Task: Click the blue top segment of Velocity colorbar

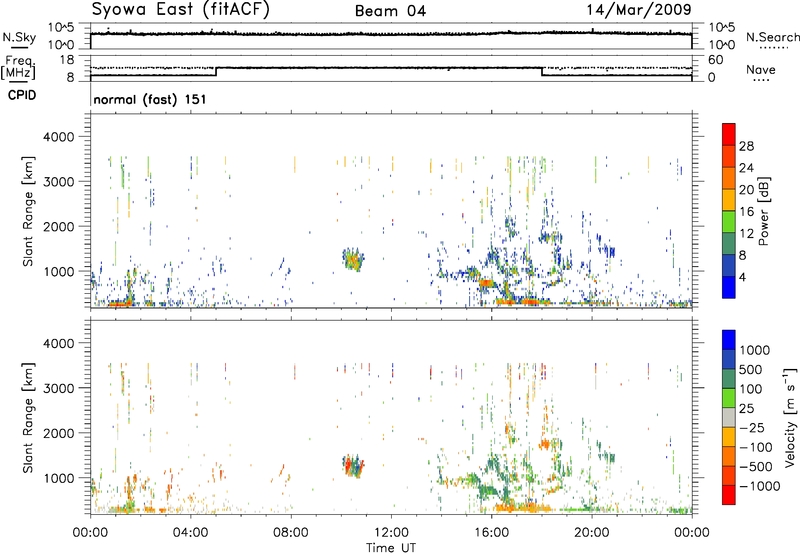Action: point(729,340)
